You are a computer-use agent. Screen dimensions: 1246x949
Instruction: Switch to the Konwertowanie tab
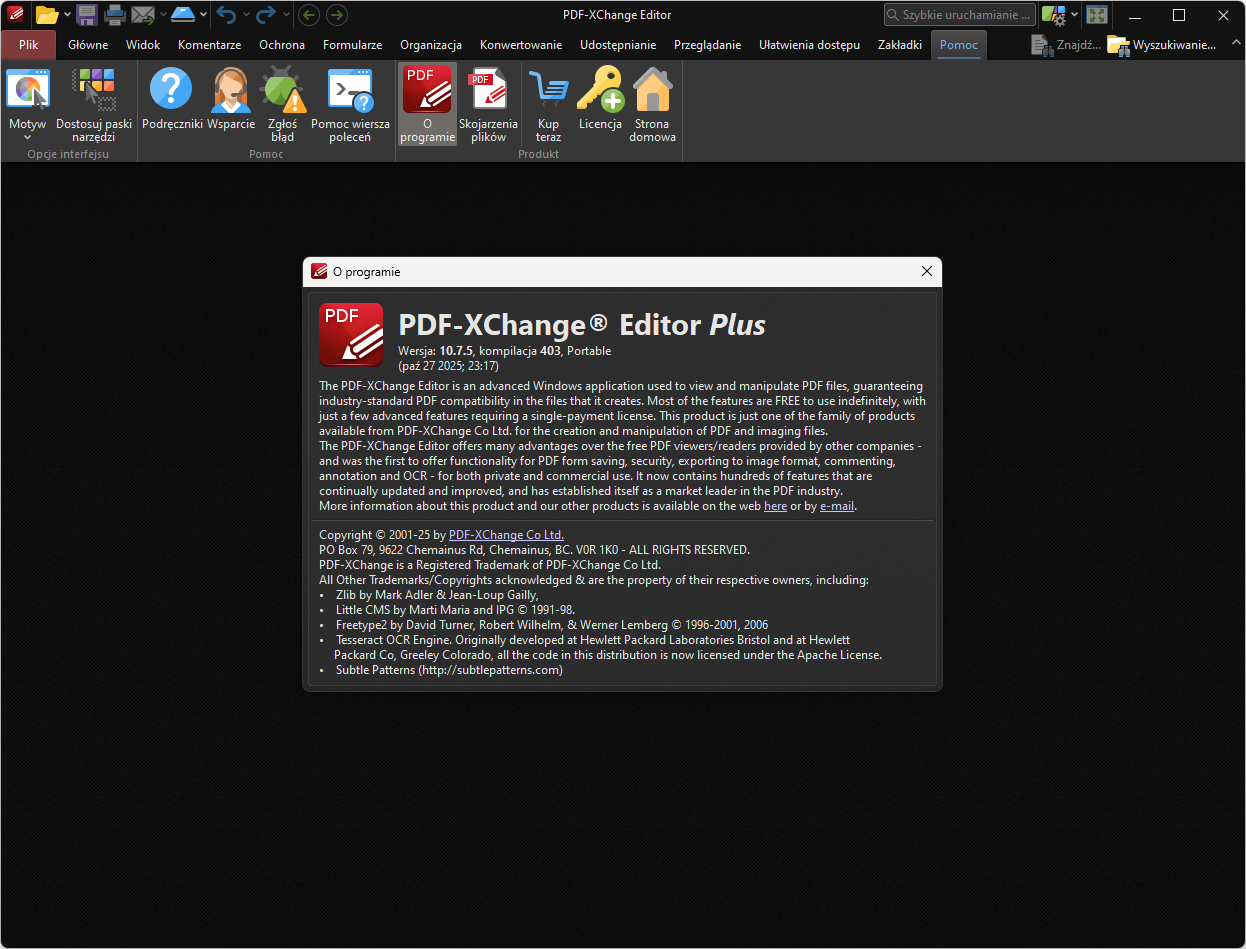521,45
